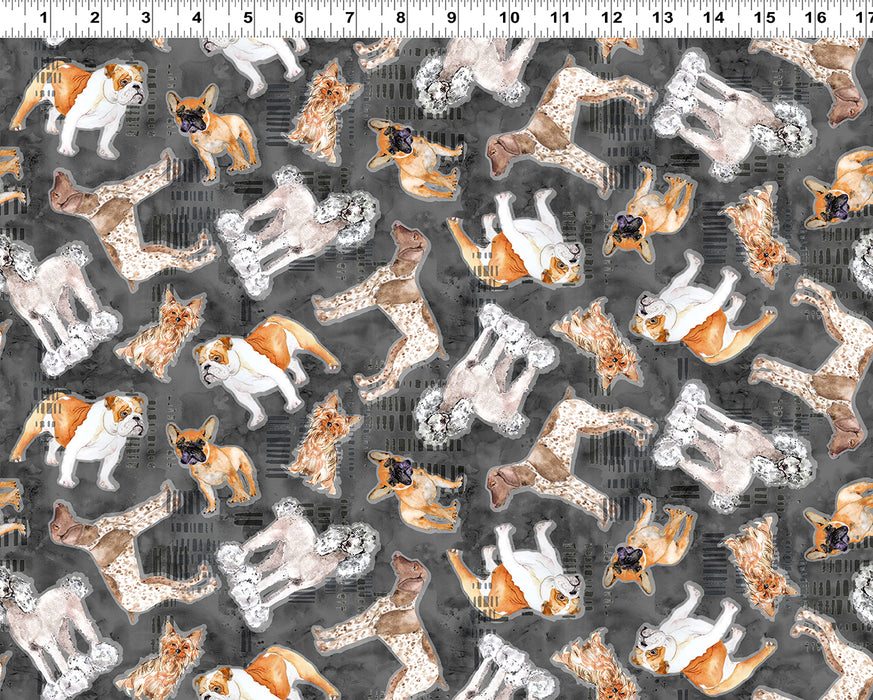Select the ruler mark labeled 16
The width and height of the screenshot is (873, 700).
(816, 17)
